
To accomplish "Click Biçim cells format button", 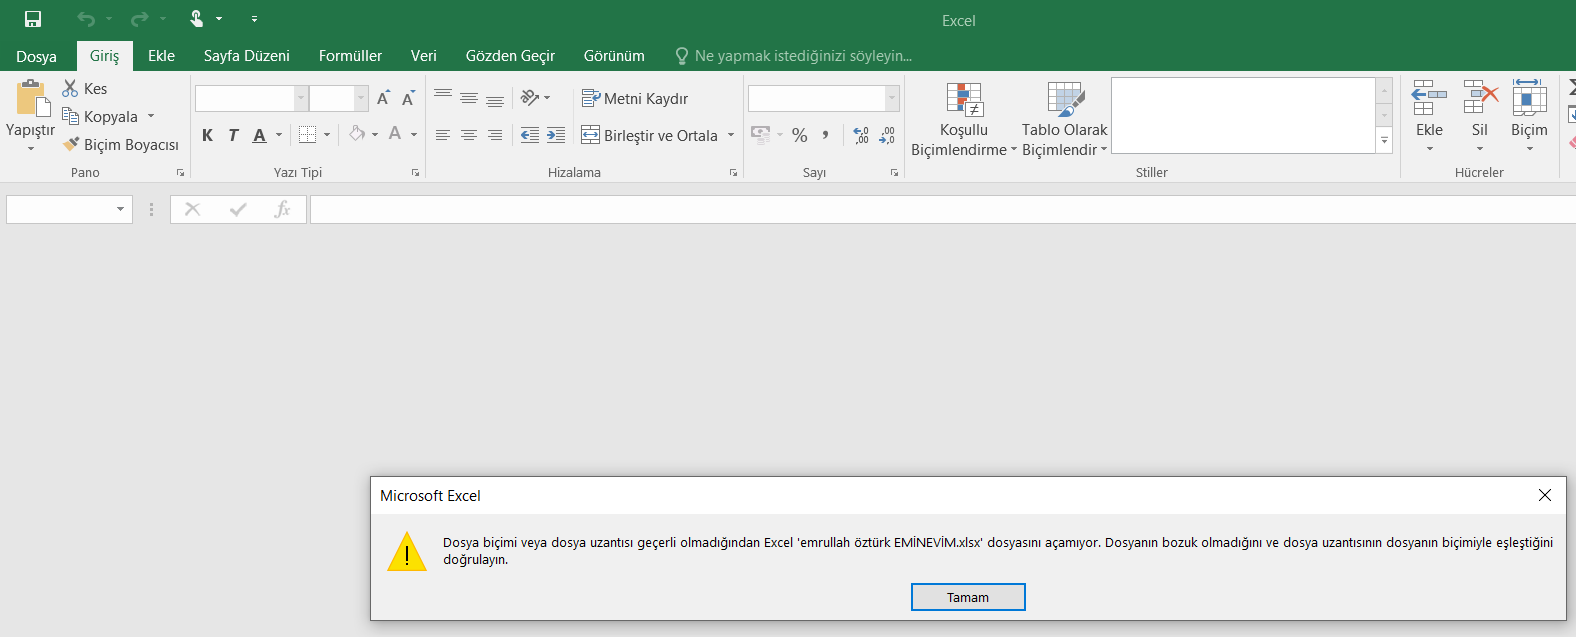I will 1529,116.
